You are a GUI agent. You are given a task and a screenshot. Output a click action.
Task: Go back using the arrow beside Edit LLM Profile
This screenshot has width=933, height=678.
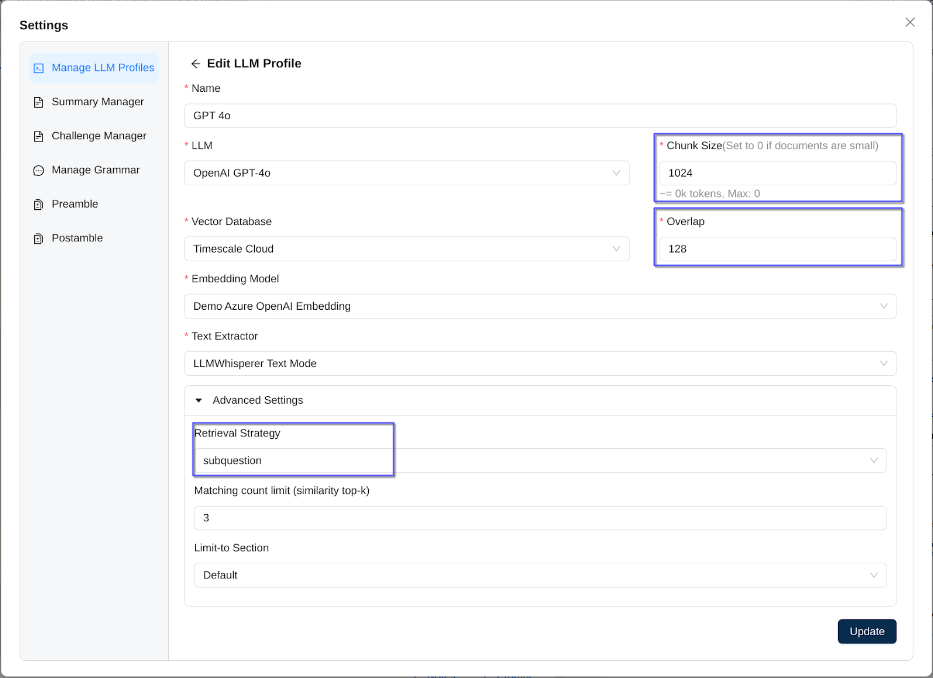[196, 63]
